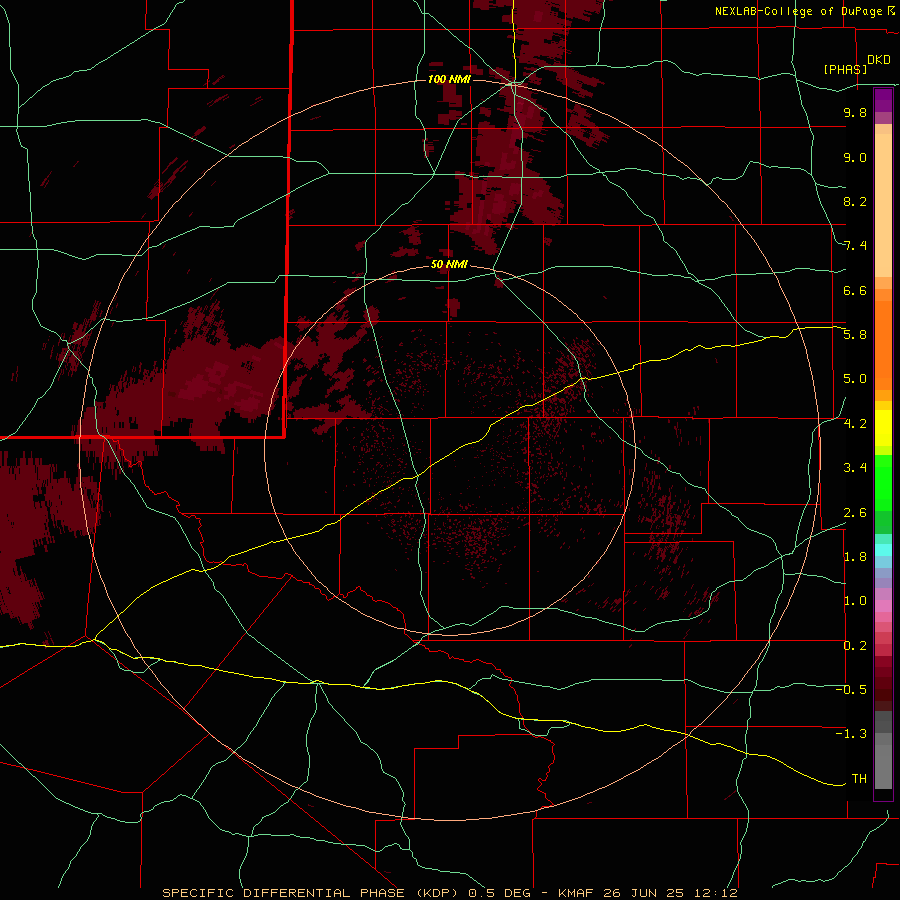
Task: Click the -1.3 scale value
Action: tap(851, 734)
